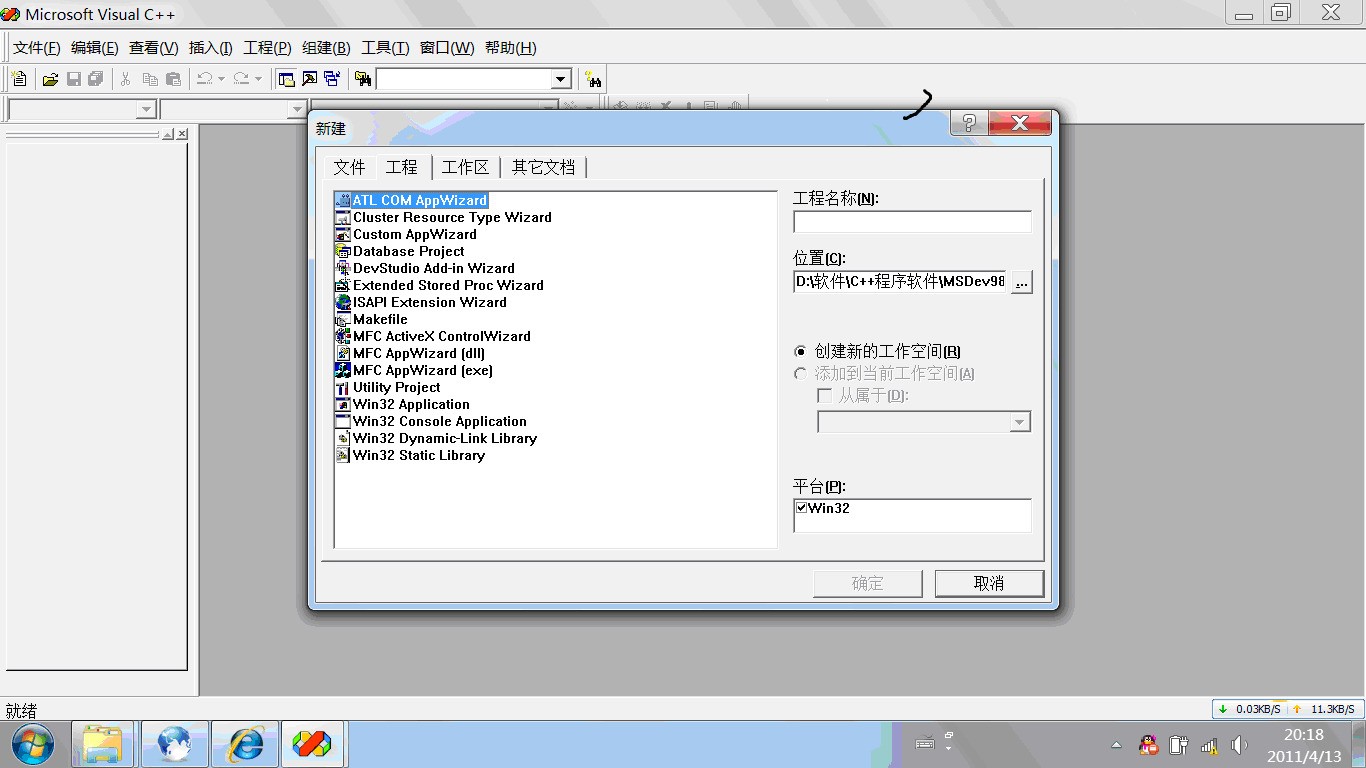Toggle the Workspace window toolbar icon
This screenshot has height=768, width=1366.
pyautogui.click(x=287, y=79)
